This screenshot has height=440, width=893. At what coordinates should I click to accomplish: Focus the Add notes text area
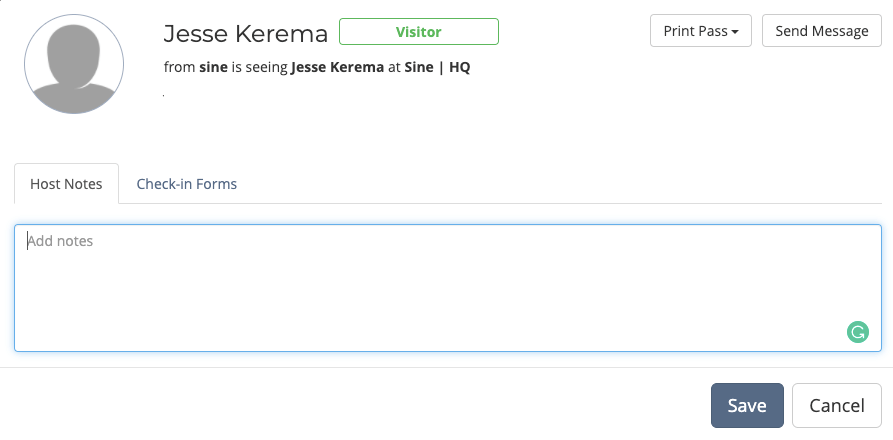click(448, 287)
